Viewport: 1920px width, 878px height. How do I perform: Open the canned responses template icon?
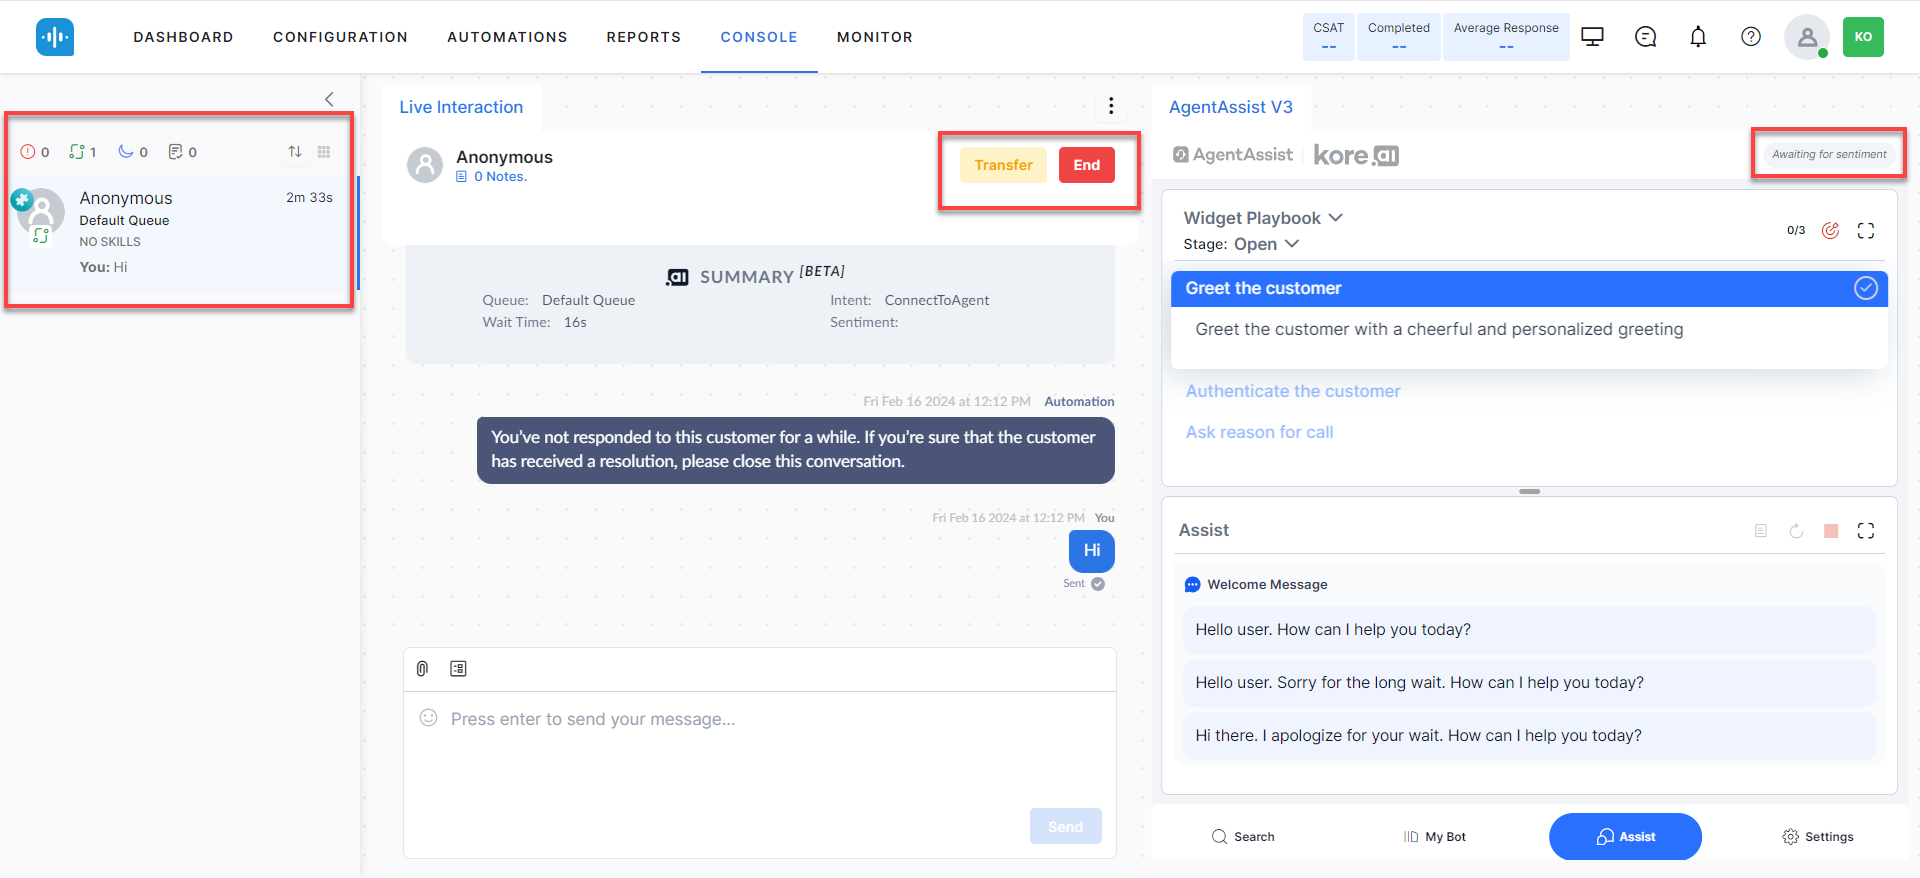click(458, 668)
